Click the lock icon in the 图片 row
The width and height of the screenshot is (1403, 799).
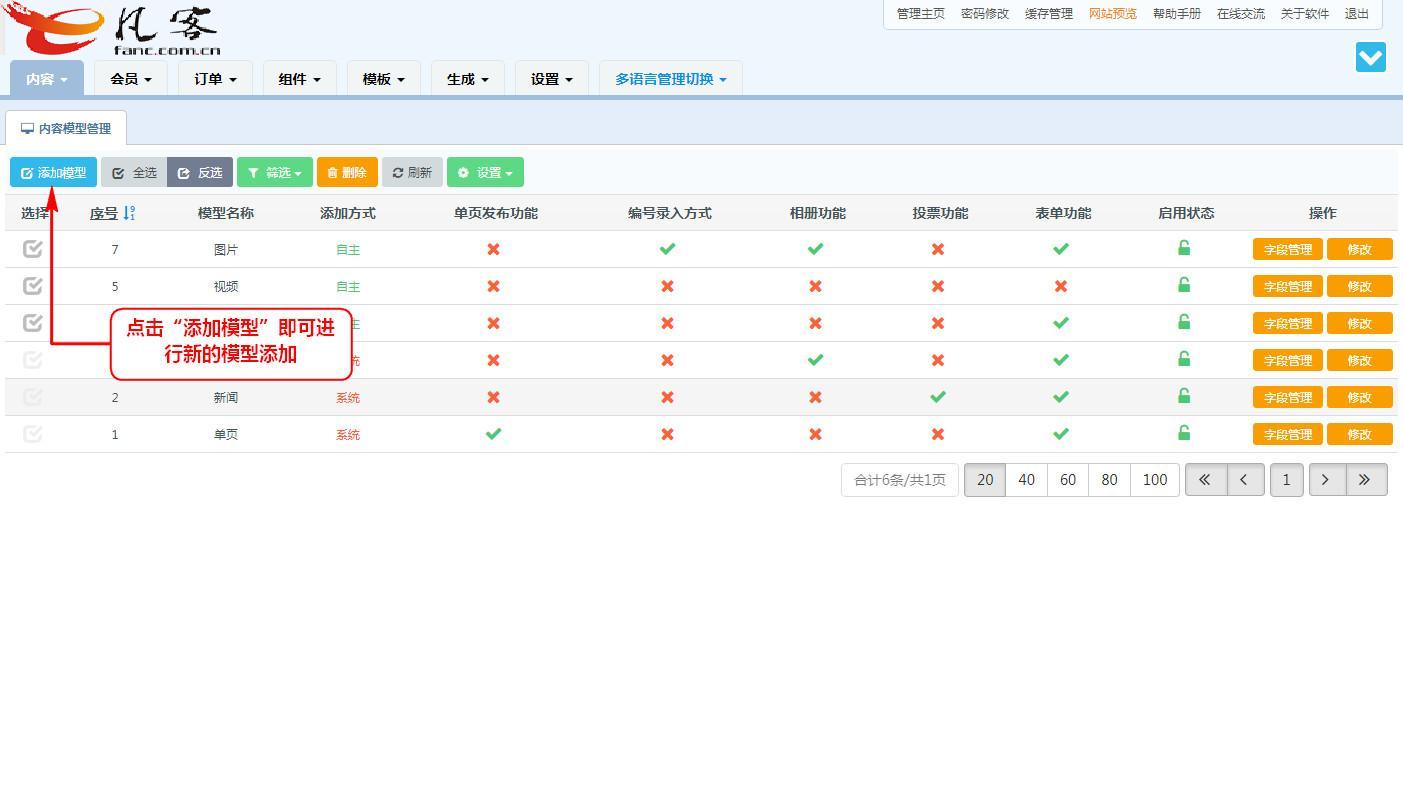pos(1184,248)
